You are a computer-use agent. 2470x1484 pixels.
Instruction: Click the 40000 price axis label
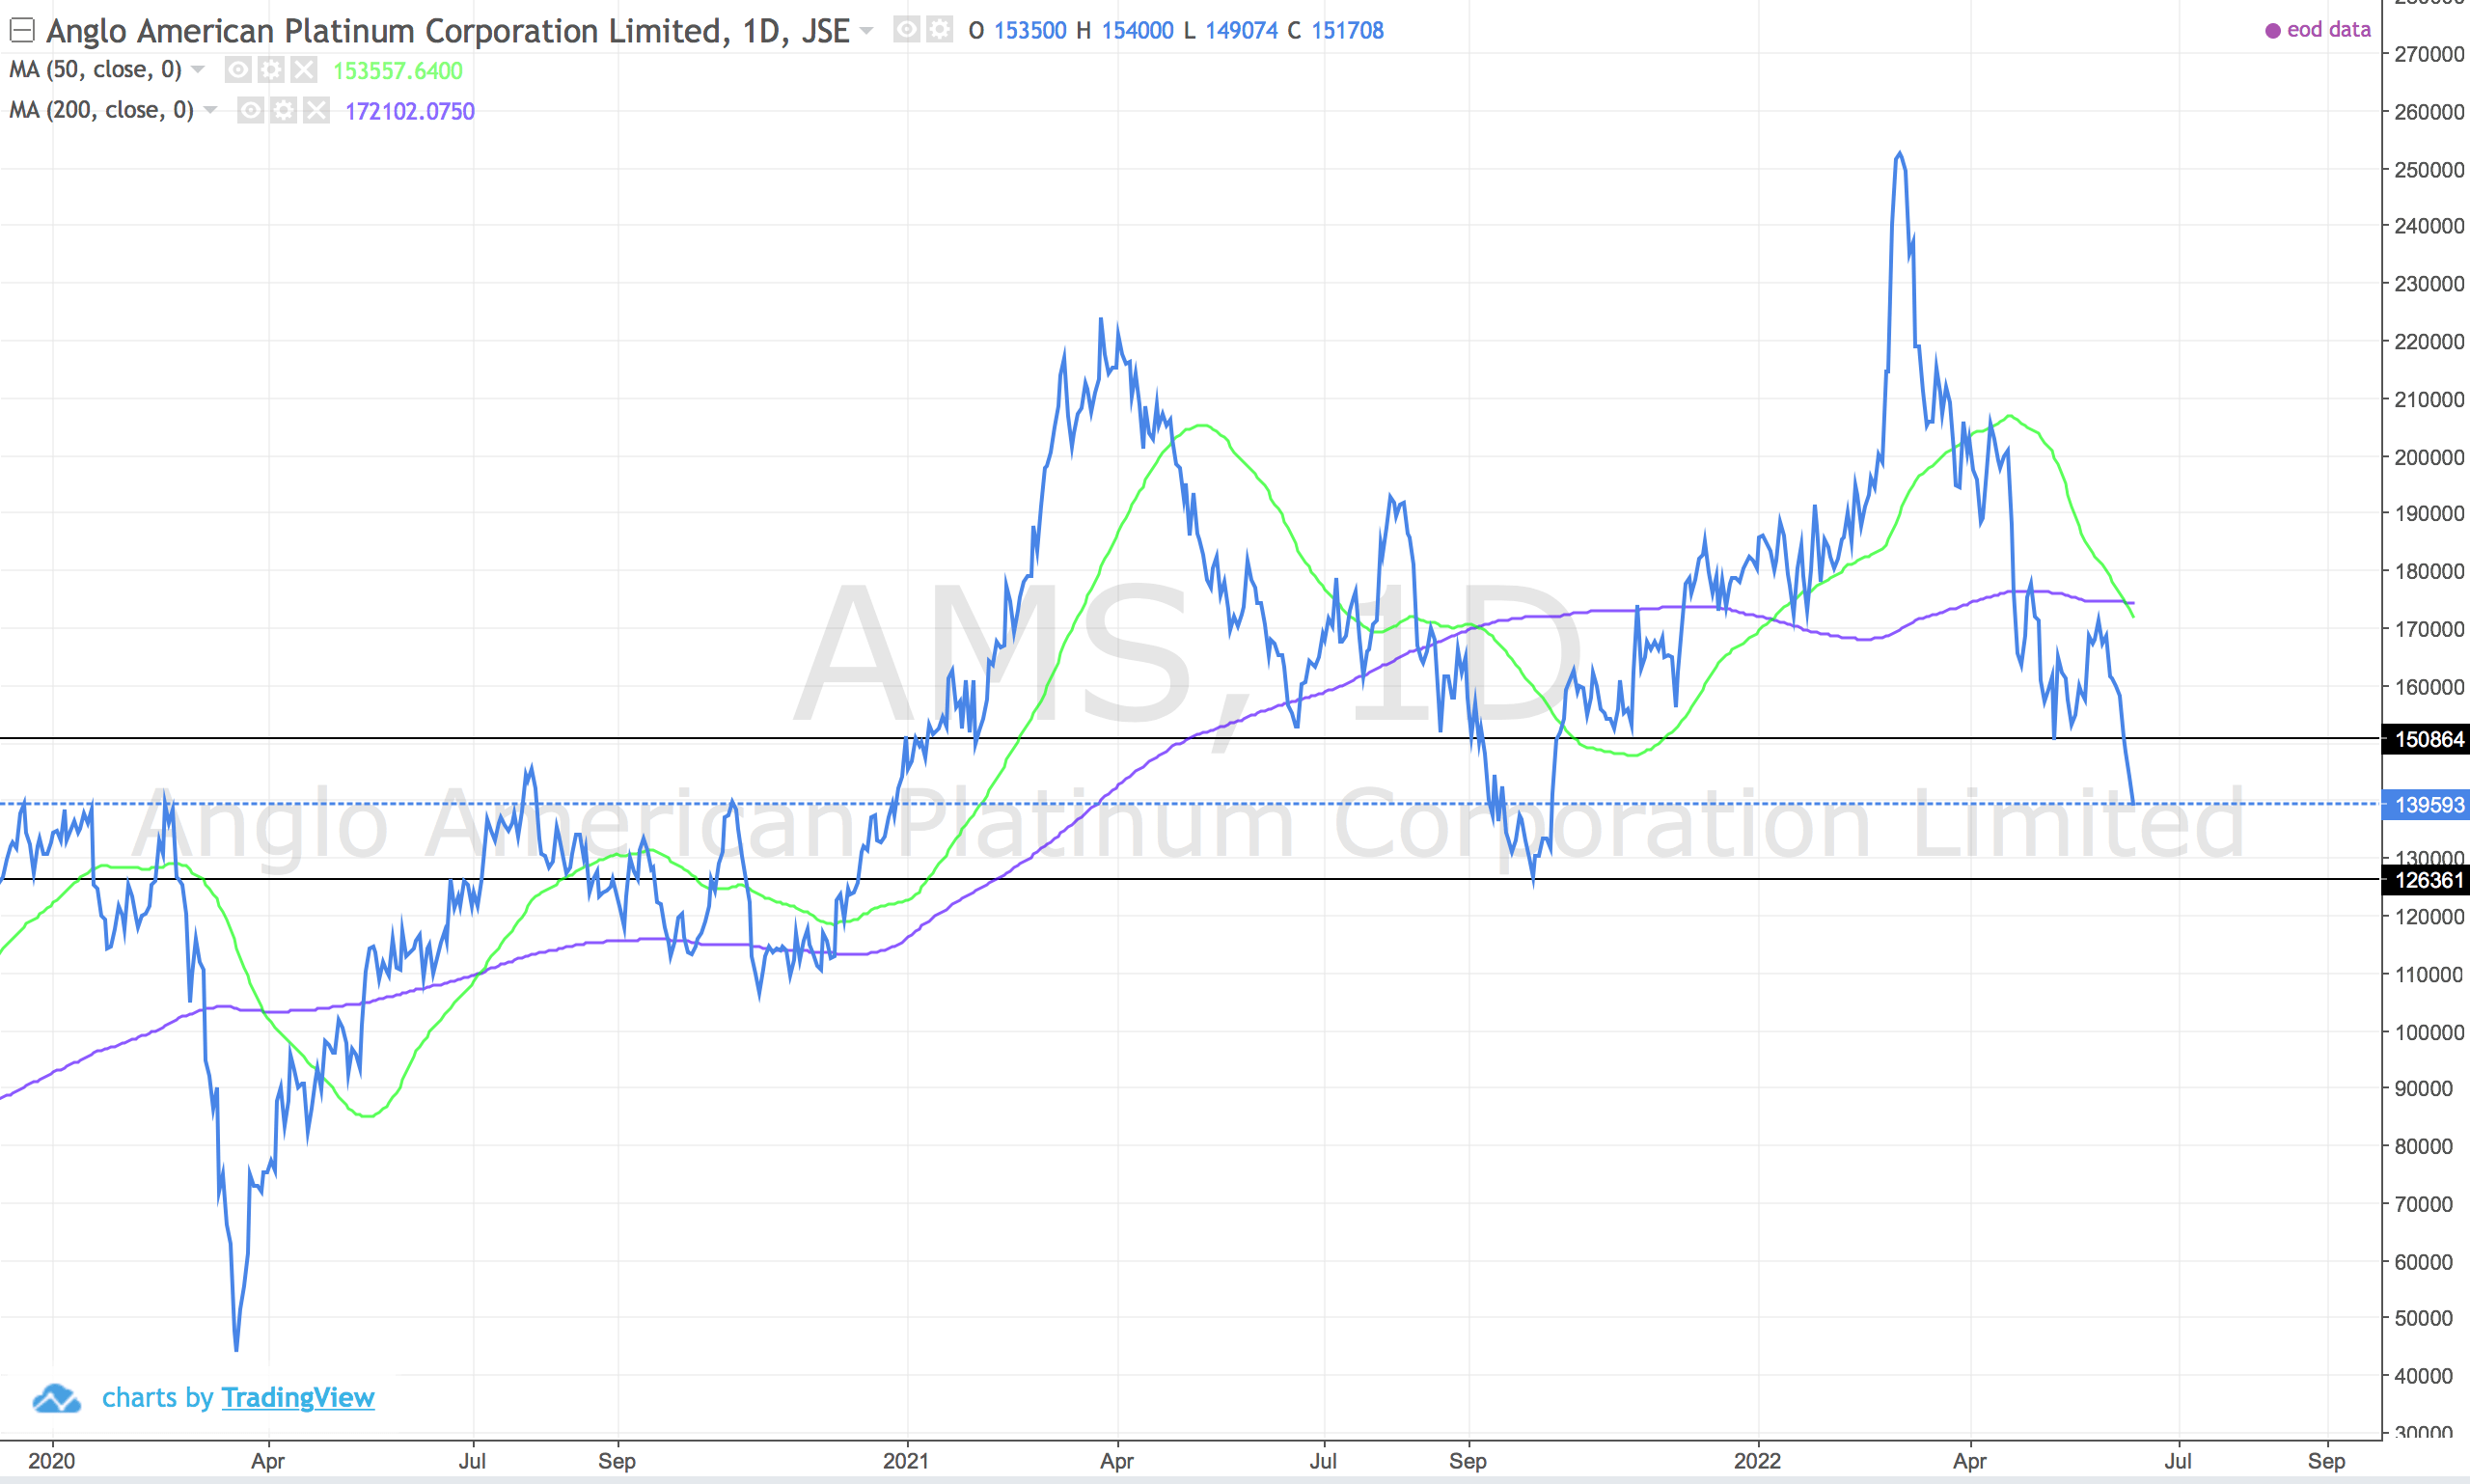coord(2423,1376)
